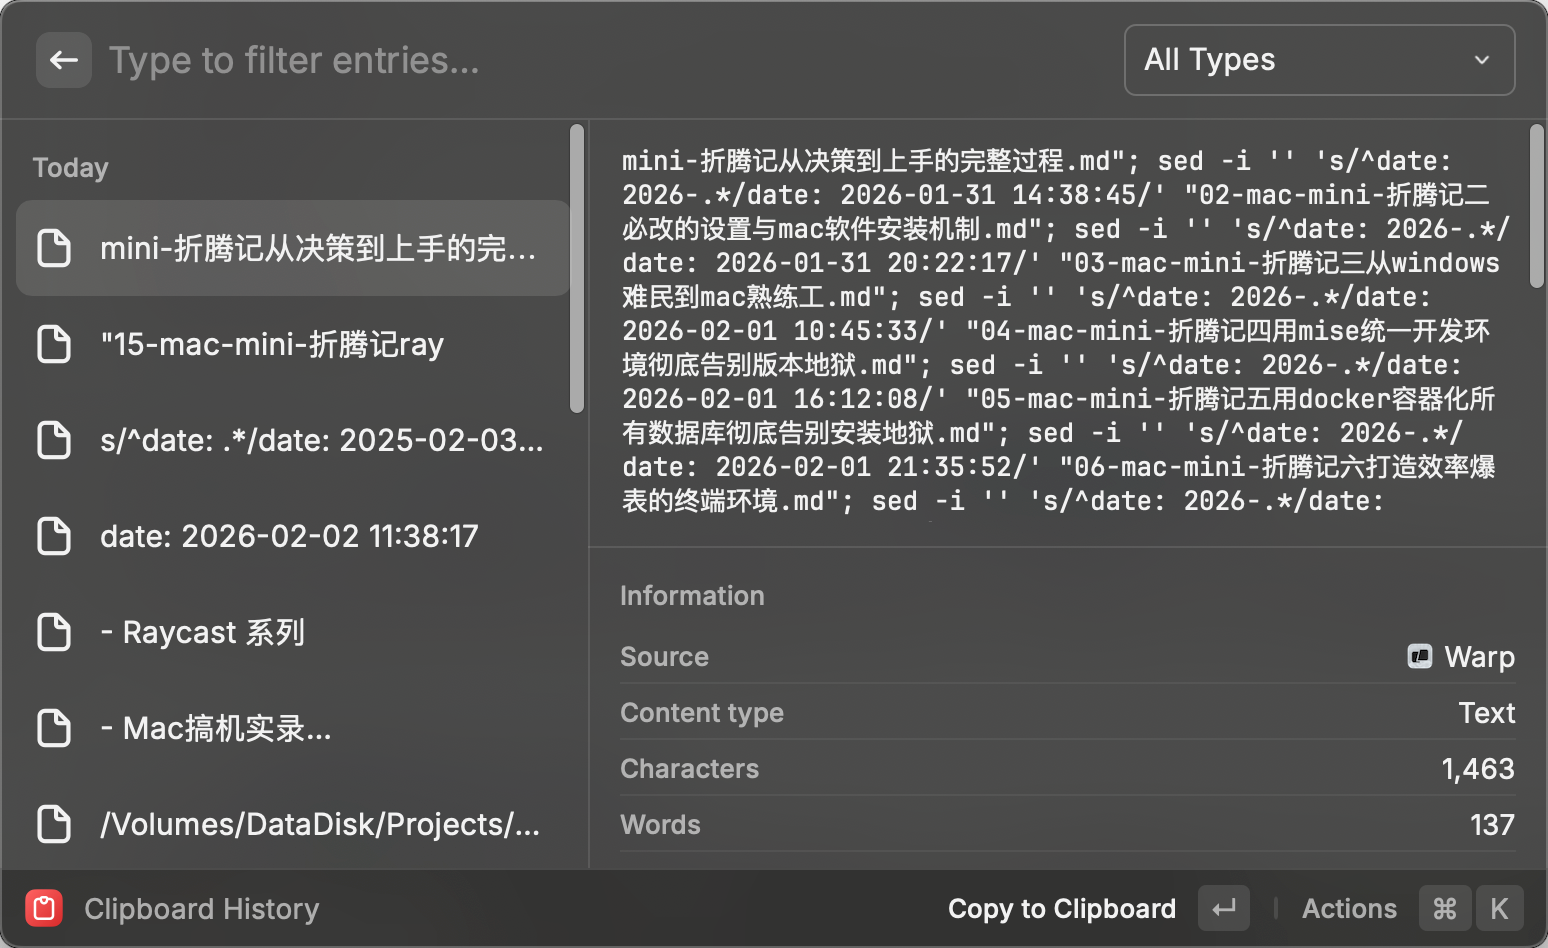Click document icon of s/^date: 2025-02-03 entry
Viewport: 1548px width, 948px height.
(x=54, y=440)
